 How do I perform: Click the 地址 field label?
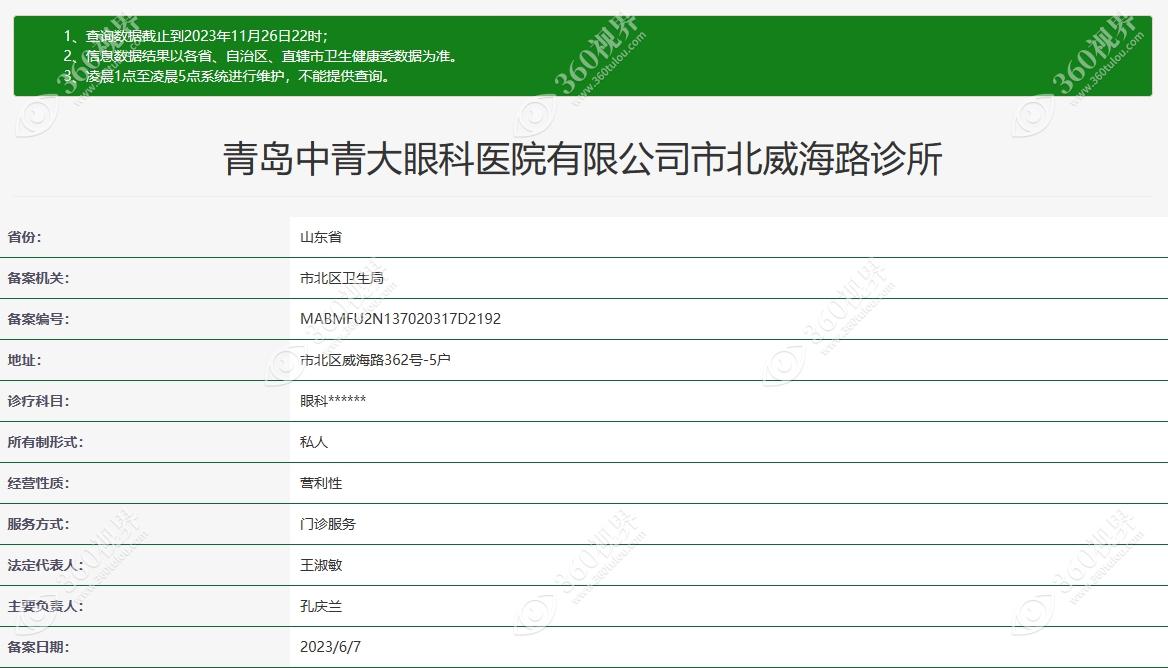coord(25,360)
